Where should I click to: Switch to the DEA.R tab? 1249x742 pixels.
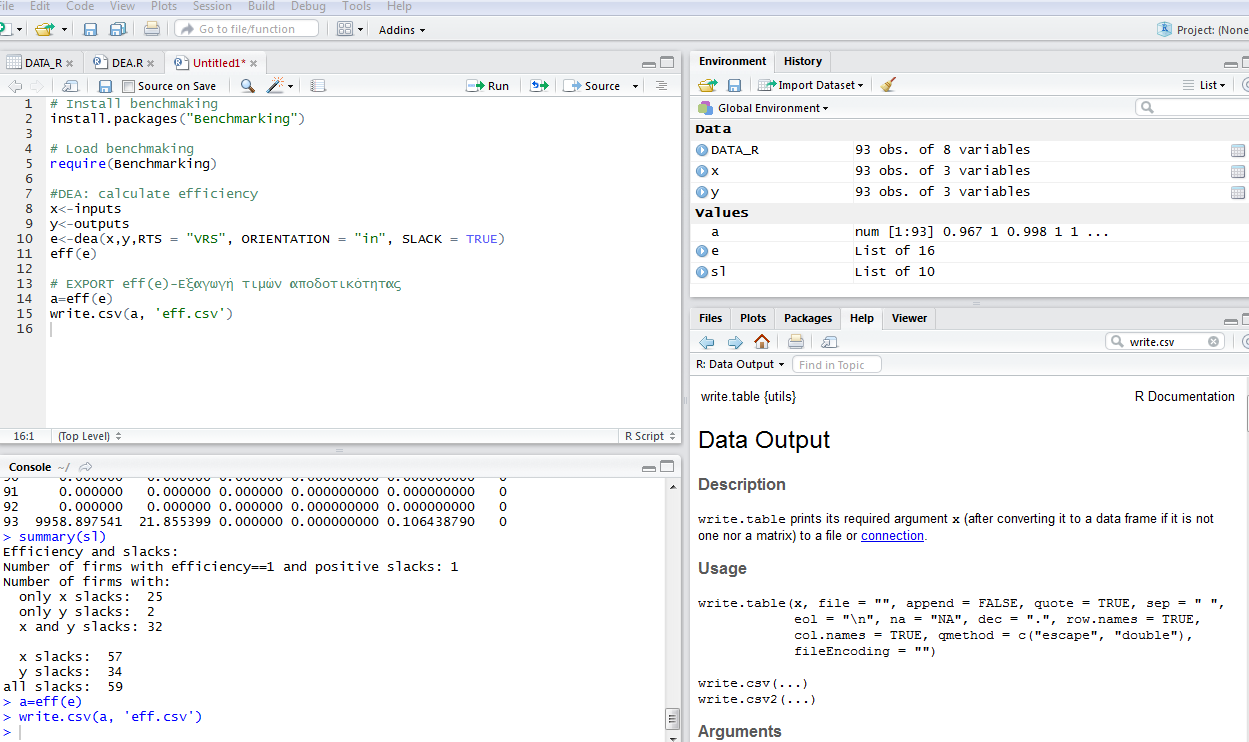[124, 63]
